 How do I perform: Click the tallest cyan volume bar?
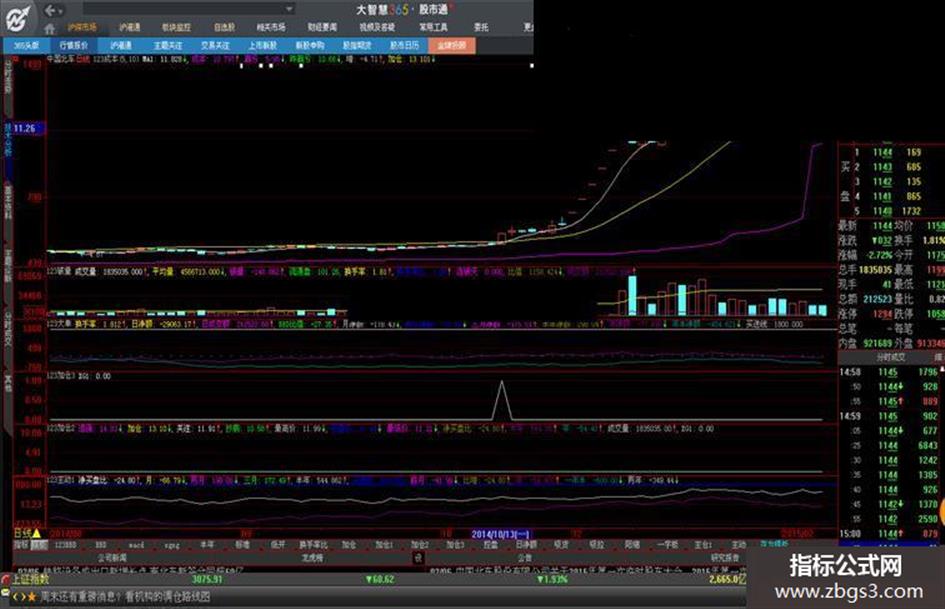[x=632, y=295]
